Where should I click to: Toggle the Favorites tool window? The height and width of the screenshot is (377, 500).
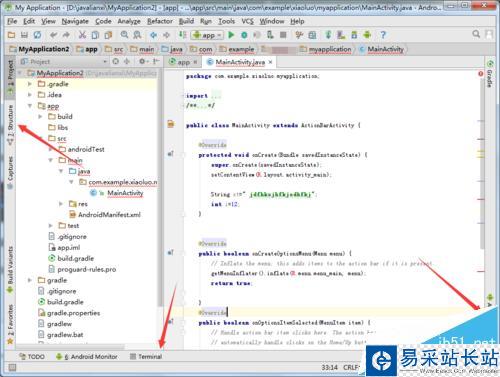[x=10, y=323]
